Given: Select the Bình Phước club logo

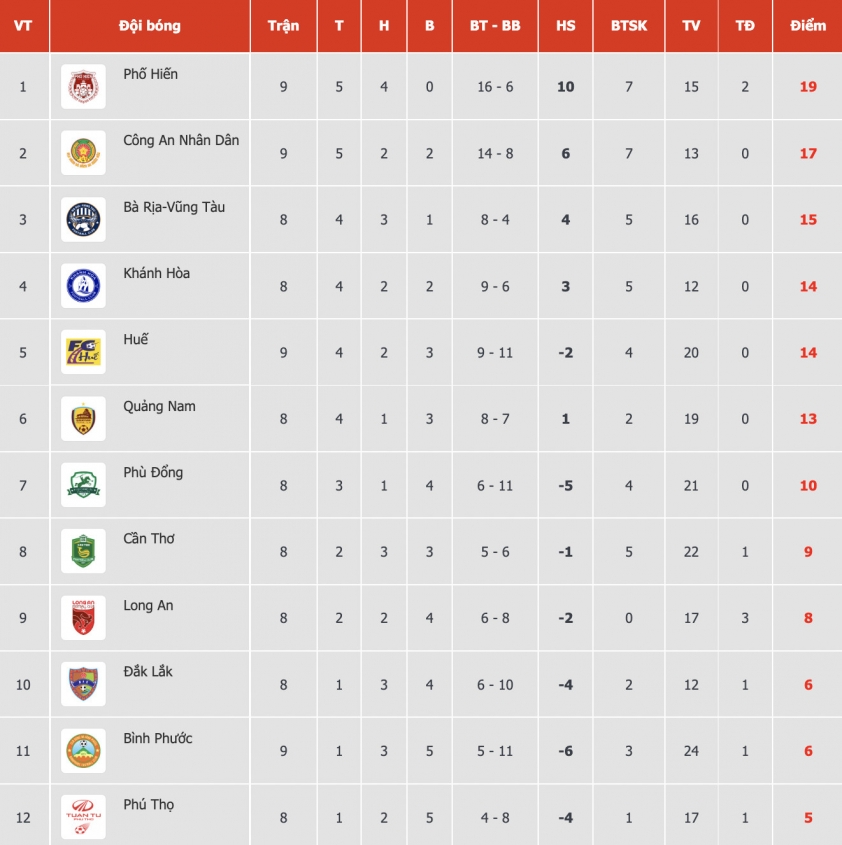Looking at the screenshot, I should [83, 751].
